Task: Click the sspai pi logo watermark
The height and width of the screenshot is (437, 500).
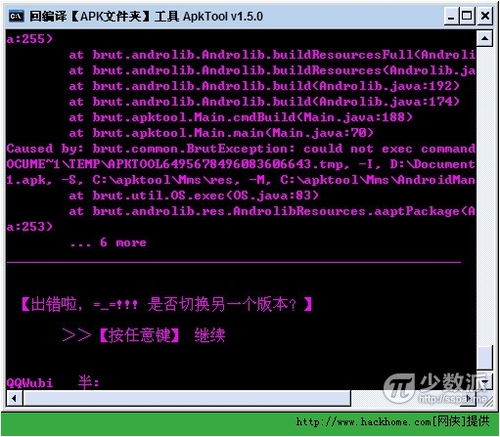Action: 399,388
